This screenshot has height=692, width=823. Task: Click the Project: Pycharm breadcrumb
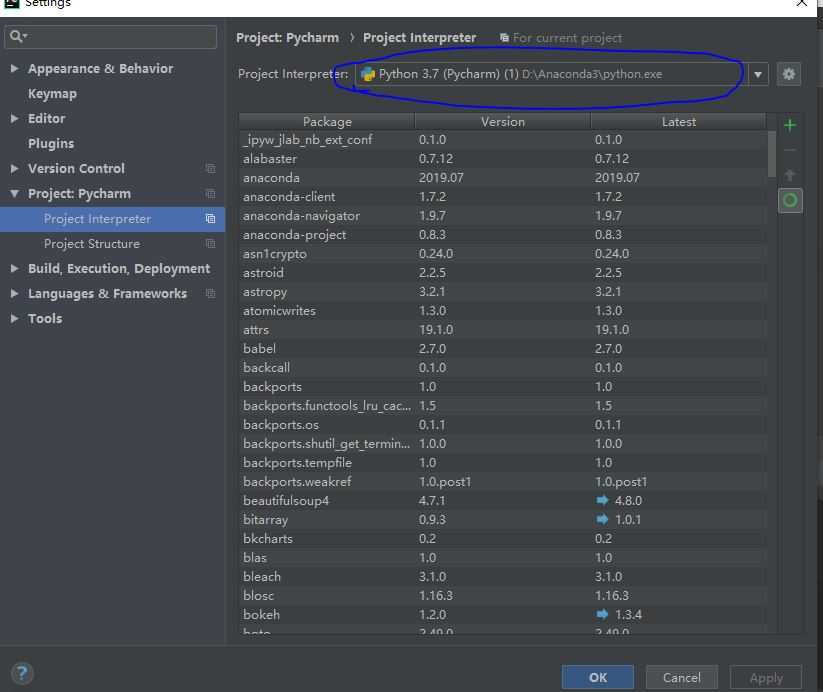click(287, 38)
